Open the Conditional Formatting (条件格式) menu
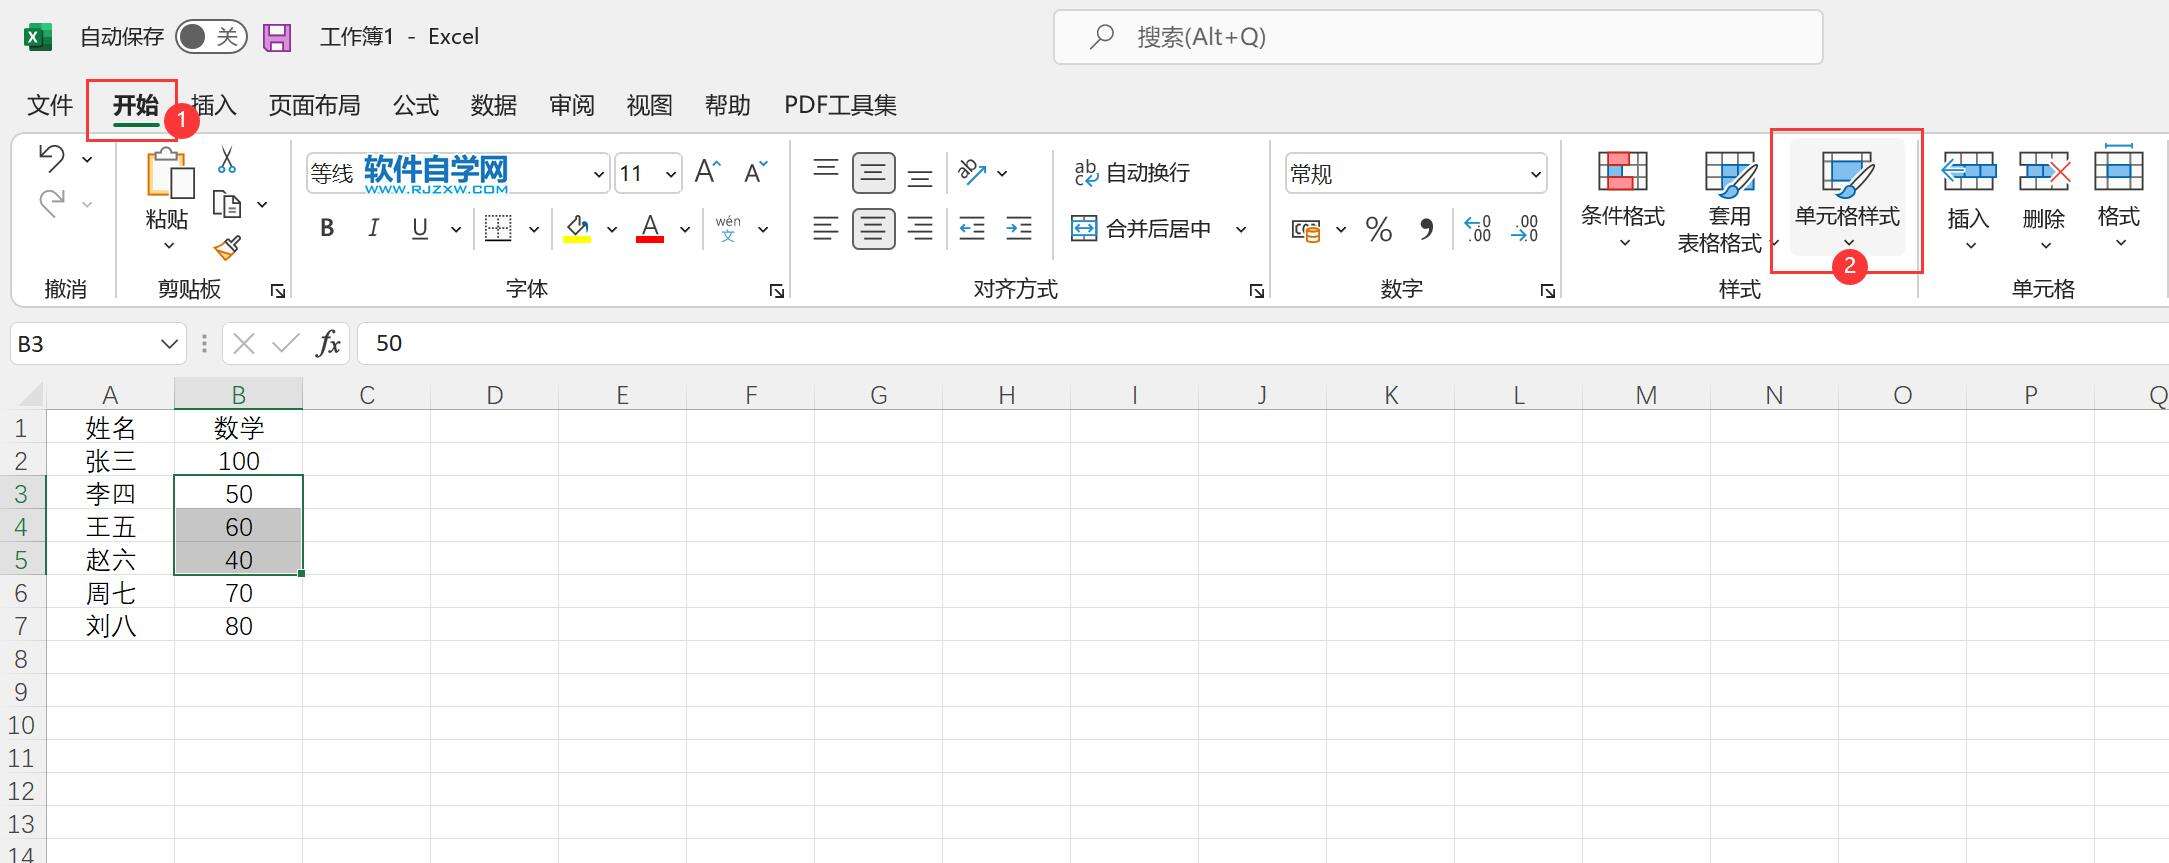This screenshot has height=863, width=2169. [1622, 199]
